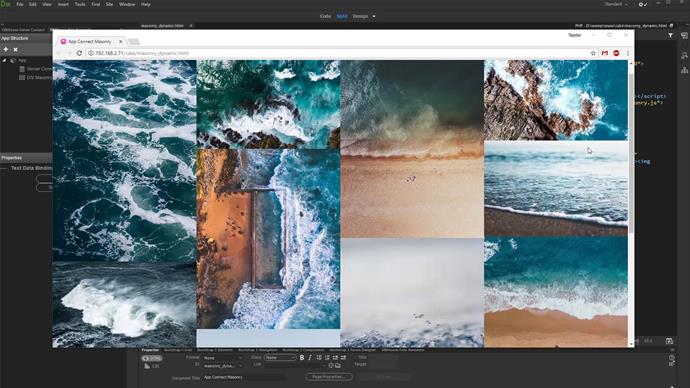Open the Edit menu
The image size is (690, 388).
tap(33, 4)
